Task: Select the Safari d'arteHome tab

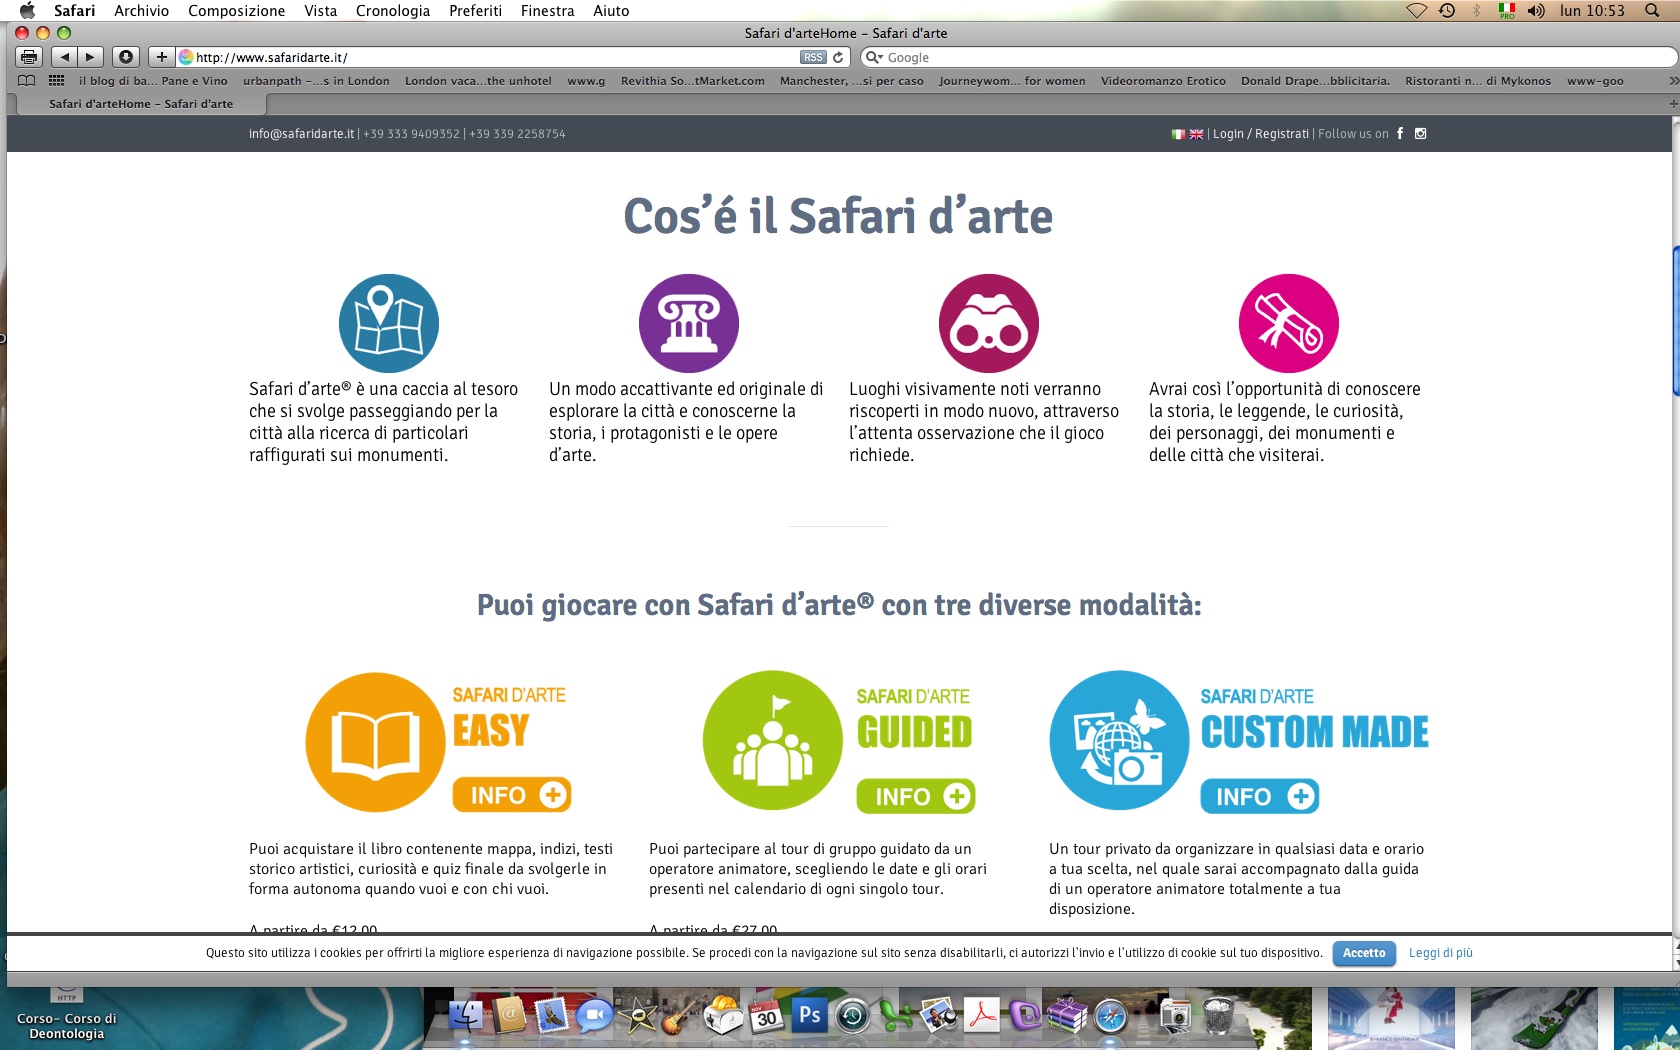Action: 141,104
